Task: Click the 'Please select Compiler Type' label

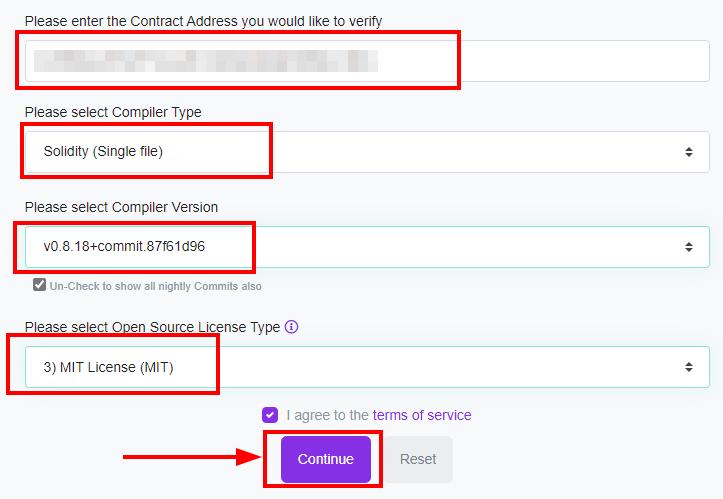Action: pos(113,112)
